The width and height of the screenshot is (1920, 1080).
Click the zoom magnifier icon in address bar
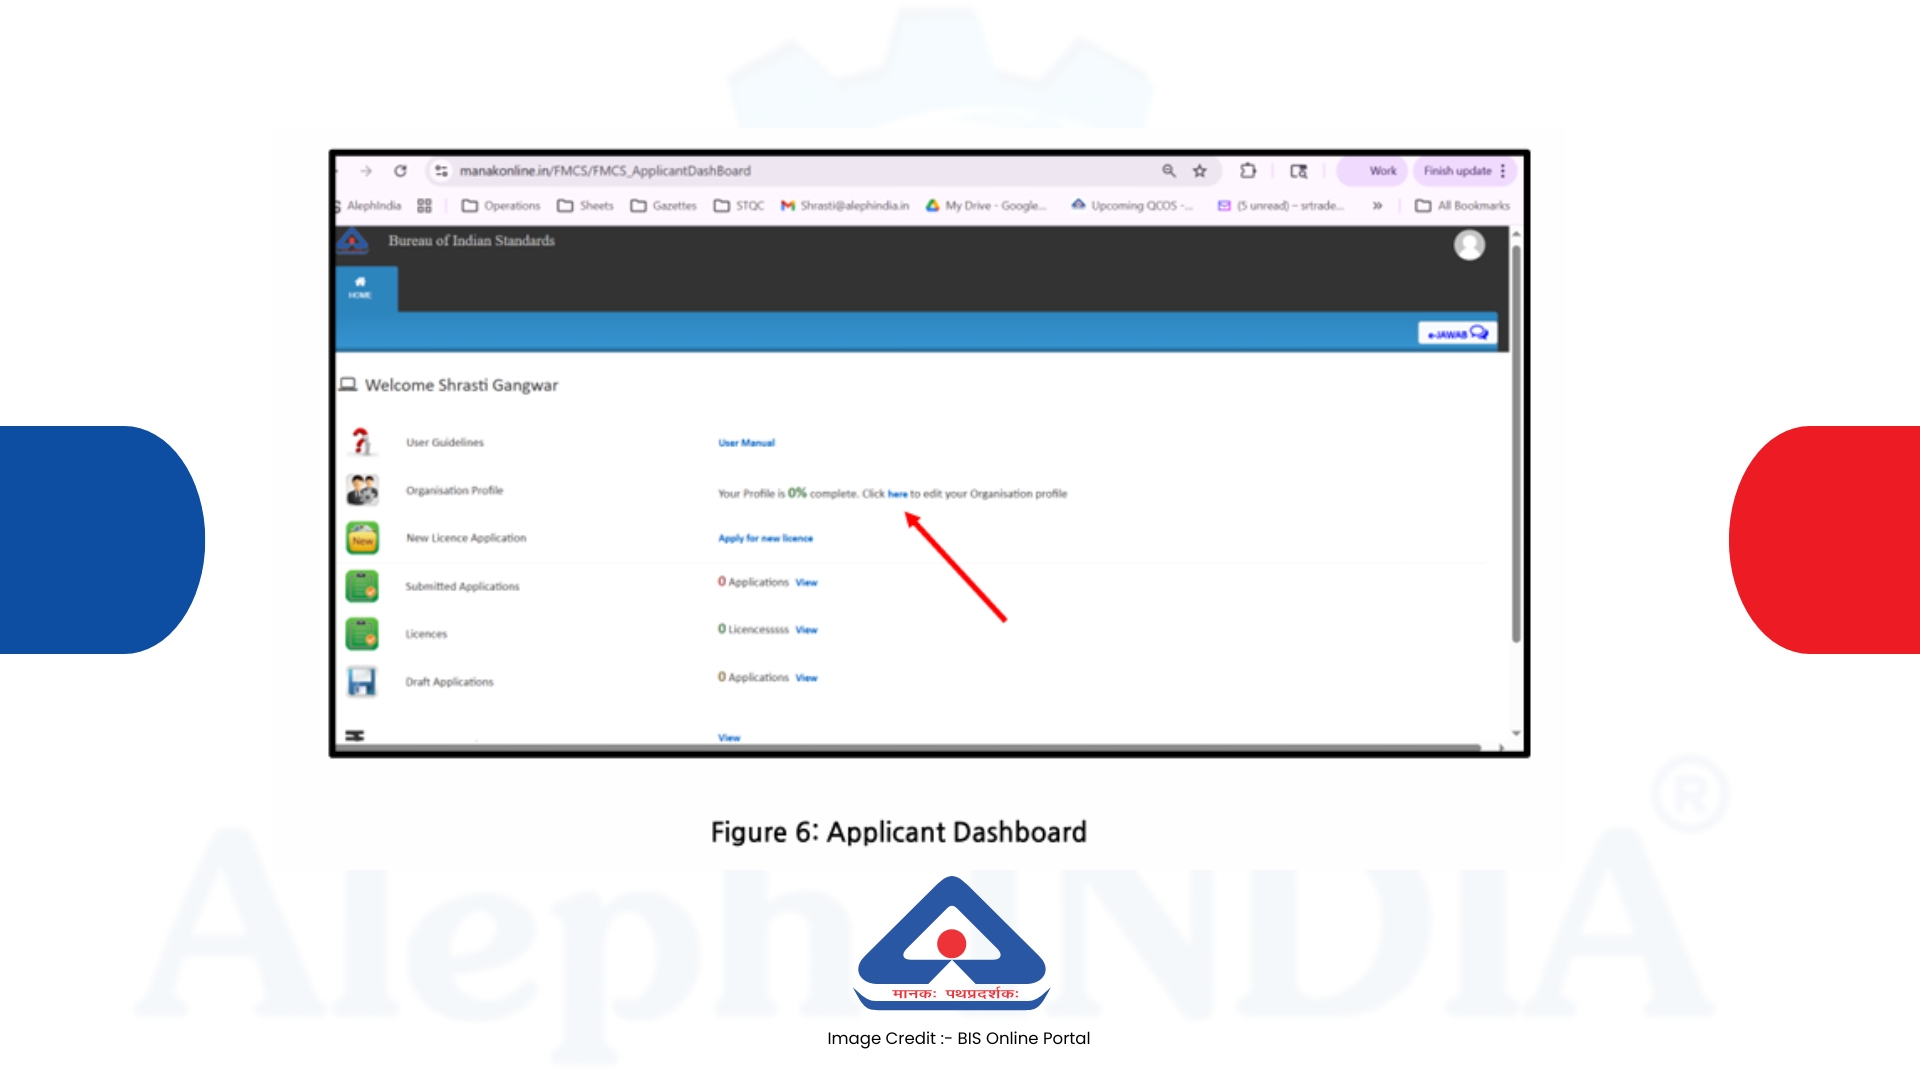point(1168,171)
